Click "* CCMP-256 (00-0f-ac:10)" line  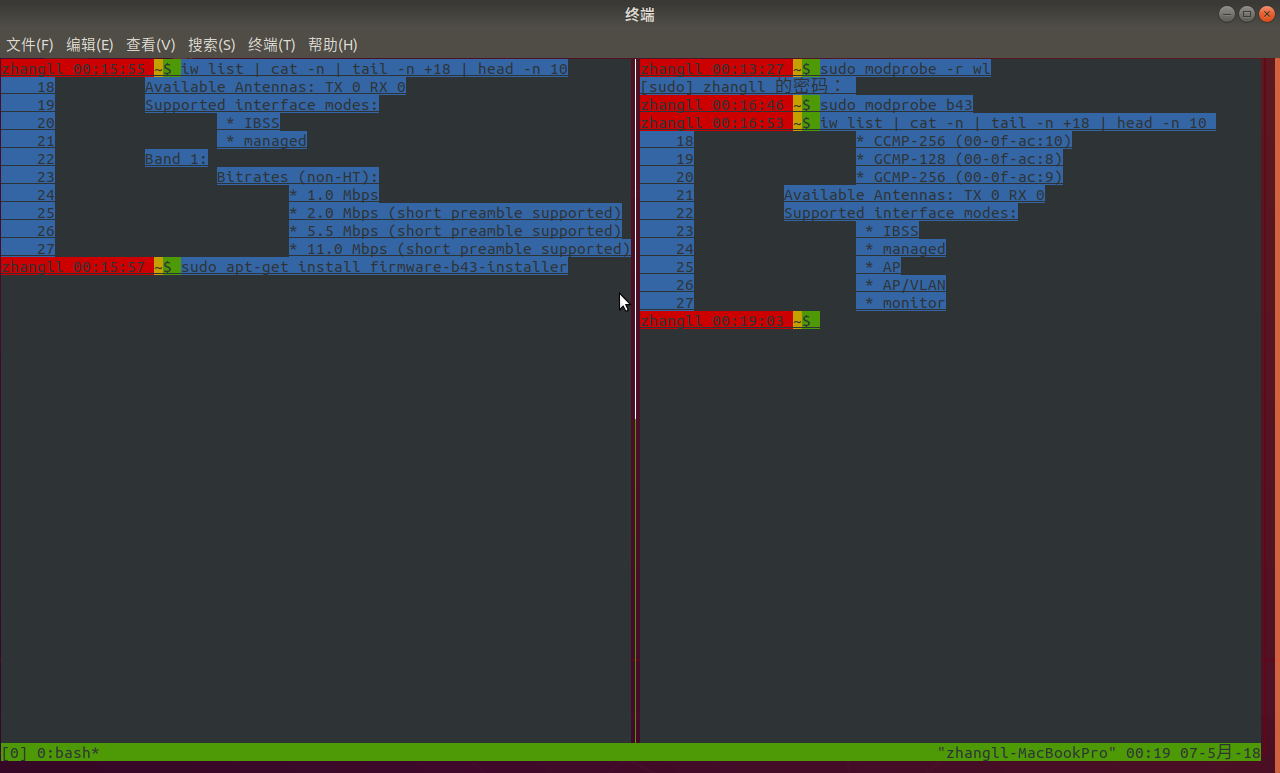964,141
